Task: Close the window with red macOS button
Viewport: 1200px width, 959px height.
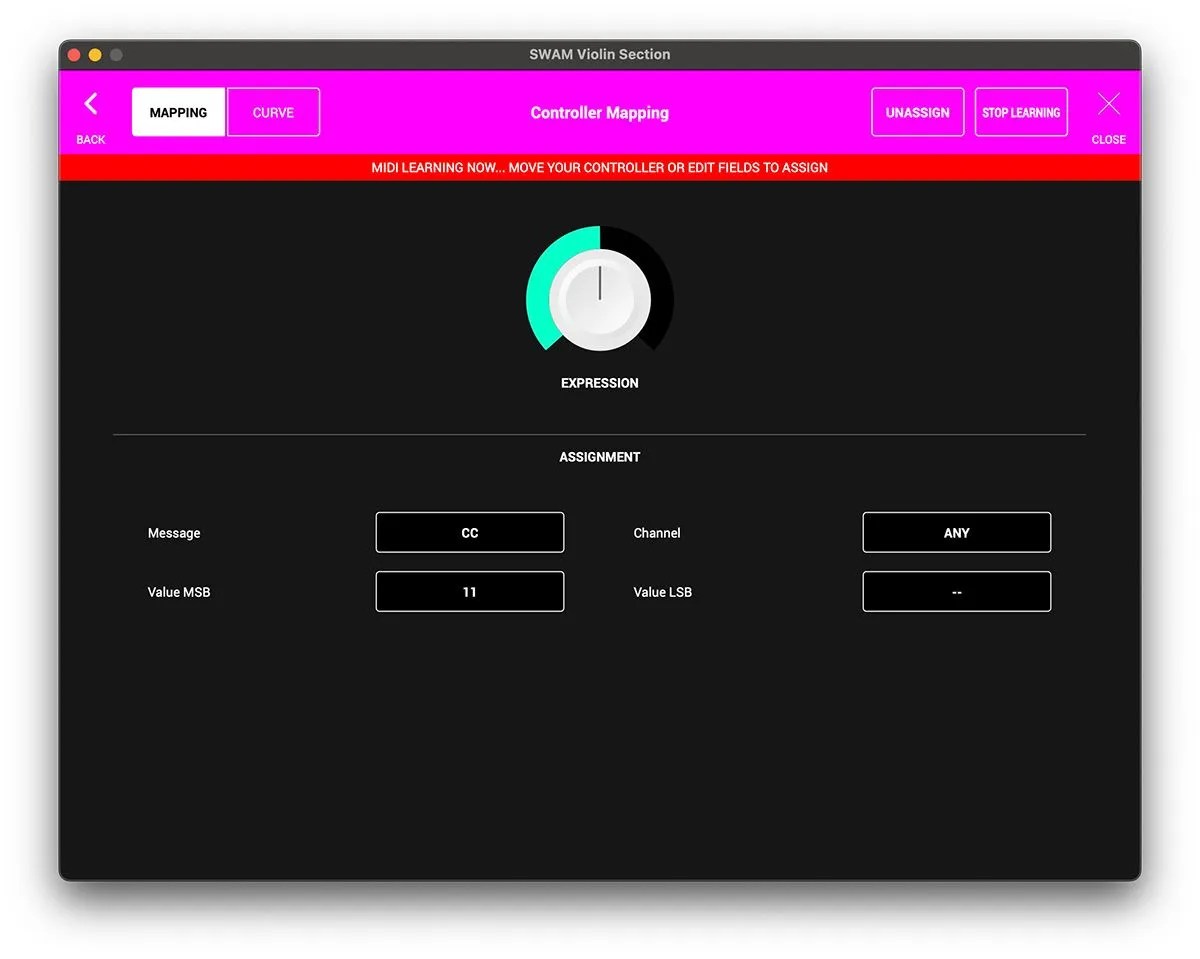Action: click(x=74, y=55)
